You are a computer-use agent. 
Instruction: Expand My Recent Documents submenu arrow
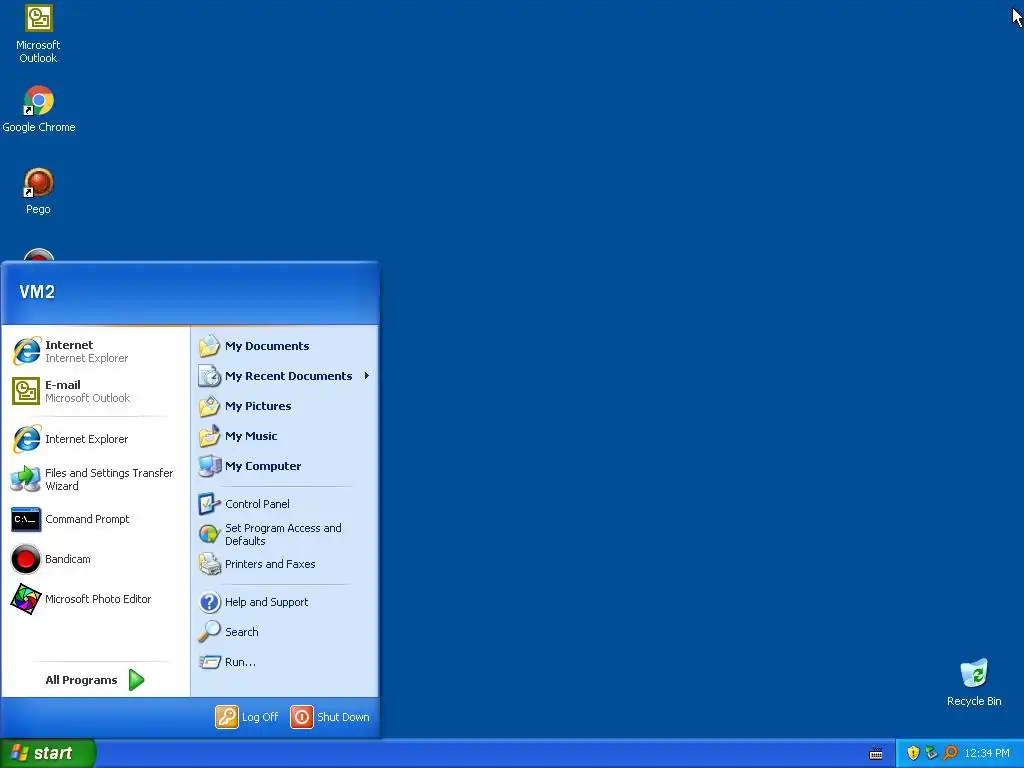coord(367,376)
